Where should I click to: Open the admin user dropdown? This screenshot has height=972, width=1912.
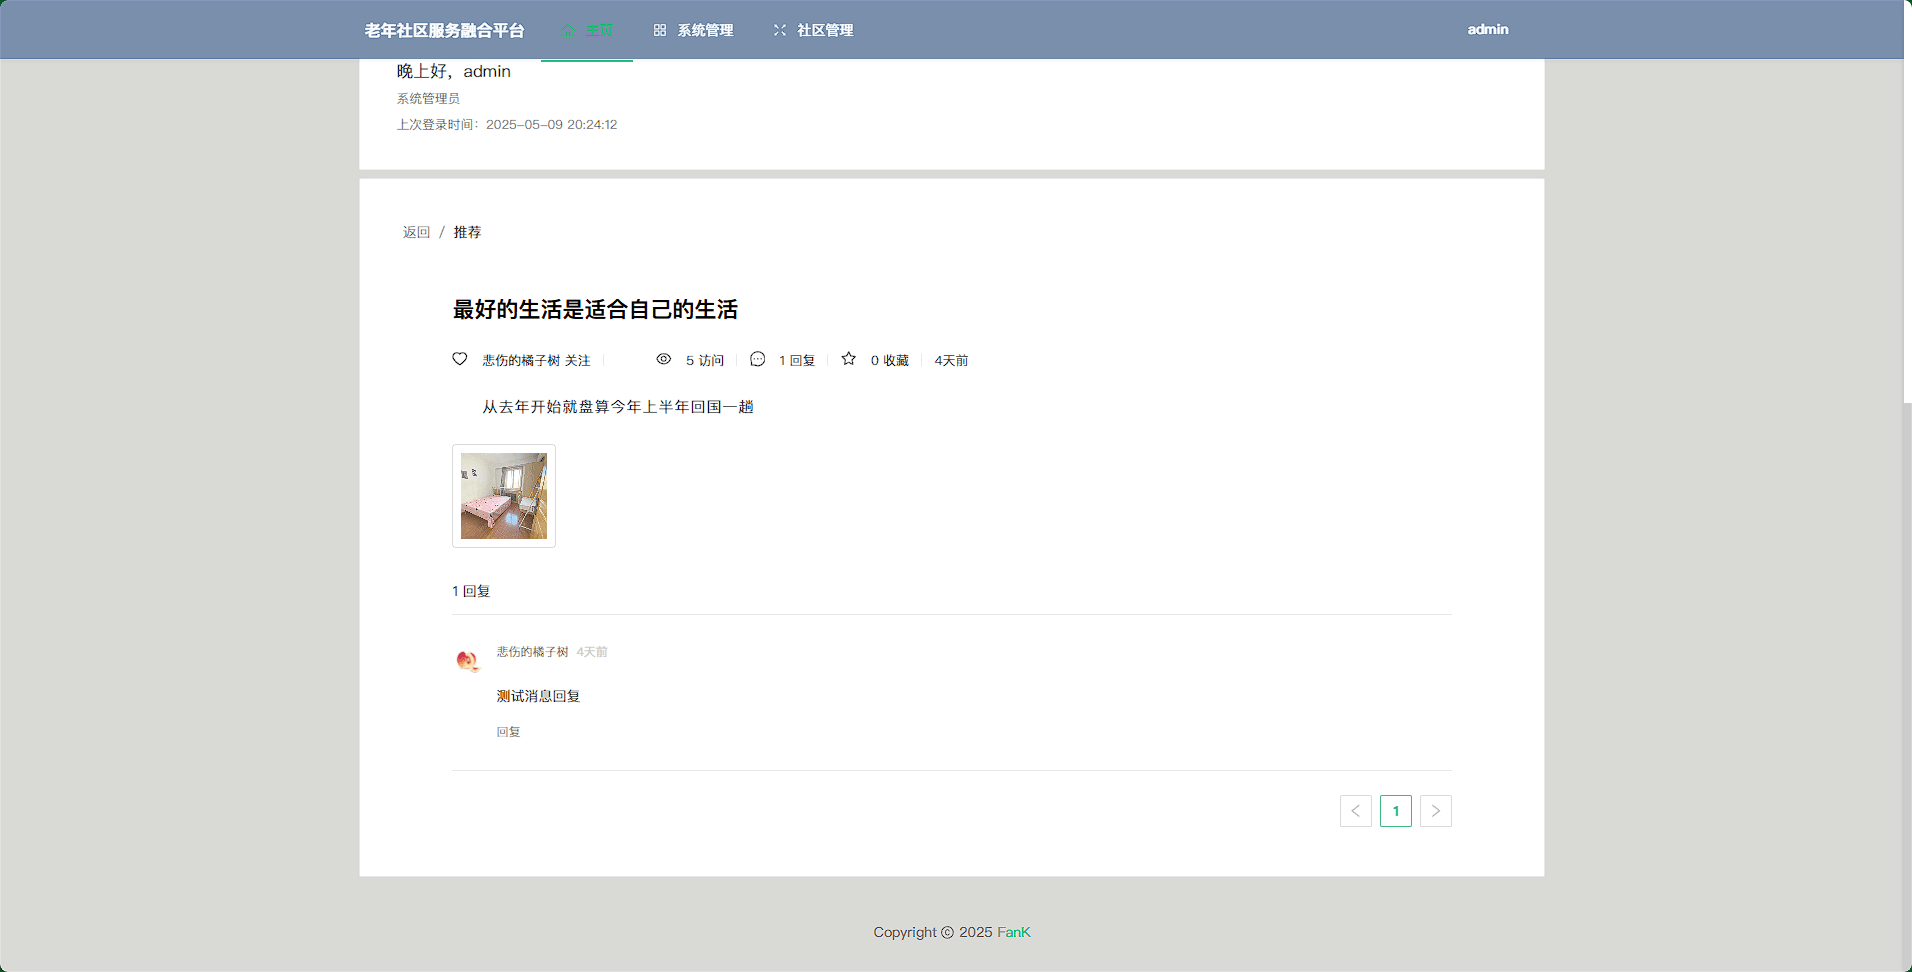(x=1487, y=29)
